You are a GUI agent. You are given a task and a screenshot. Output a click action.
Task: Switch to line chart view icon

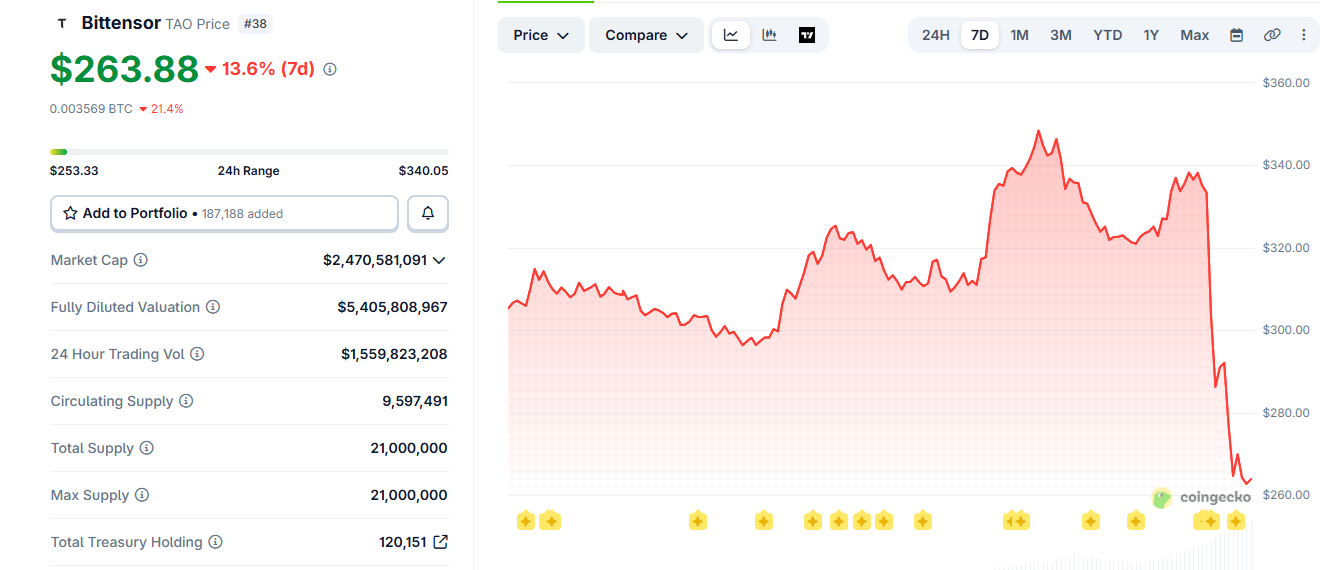coord(731,35)
